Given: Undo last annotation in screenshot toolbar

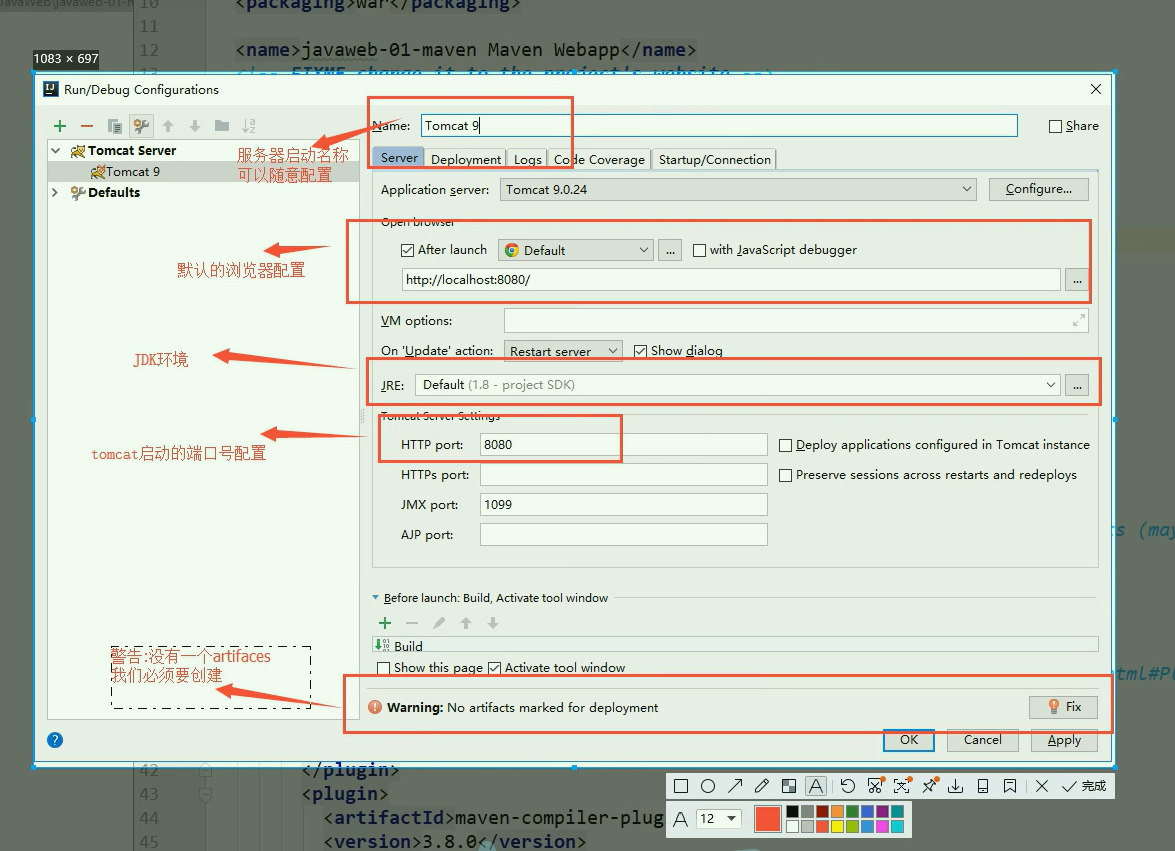Looking at the screenshot, I should point(848,786).
